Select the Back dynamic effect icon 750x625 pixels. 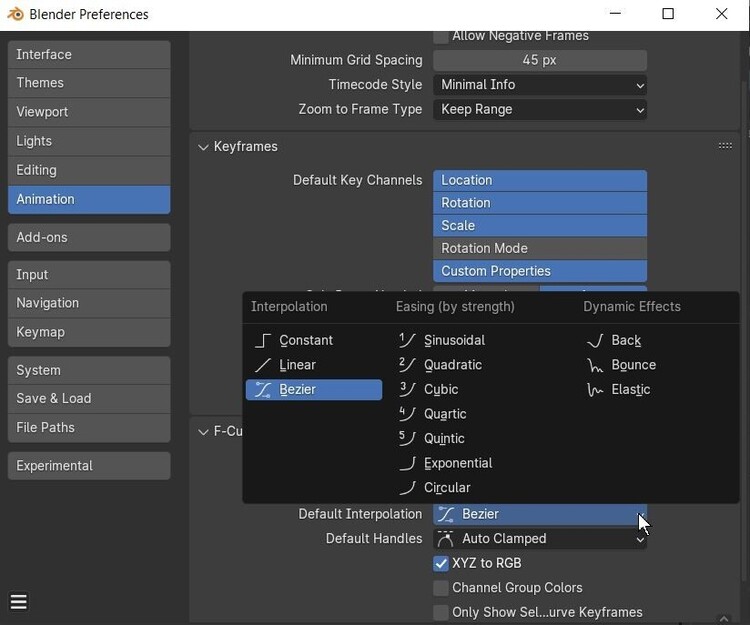pyautogui.click(x=595, y=341)
